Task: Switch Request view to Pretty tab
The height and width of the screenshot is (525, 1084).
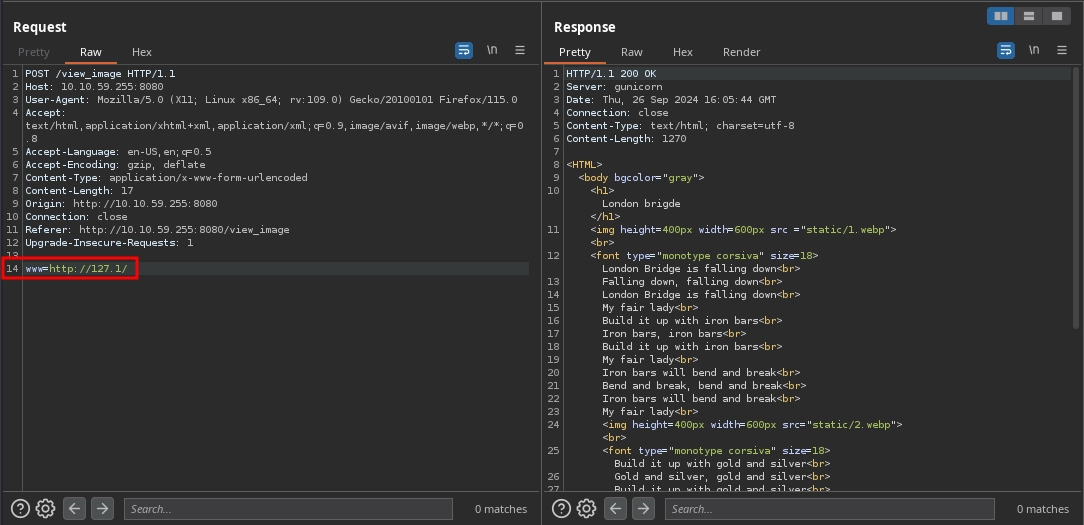Action: tap(33, 52)
